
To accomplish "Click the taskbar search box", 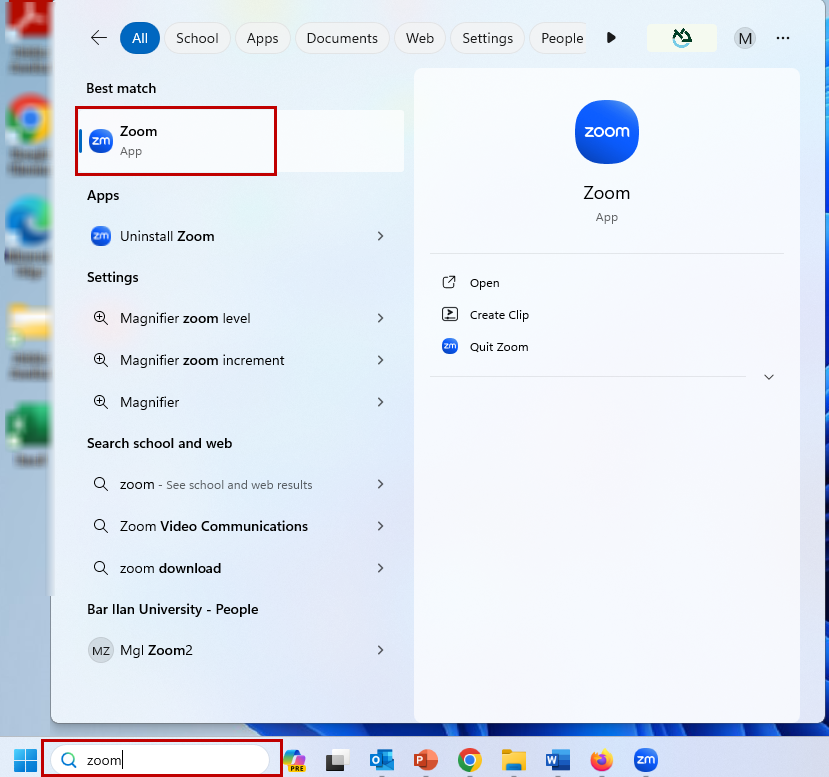I will (x=165, y=760).
